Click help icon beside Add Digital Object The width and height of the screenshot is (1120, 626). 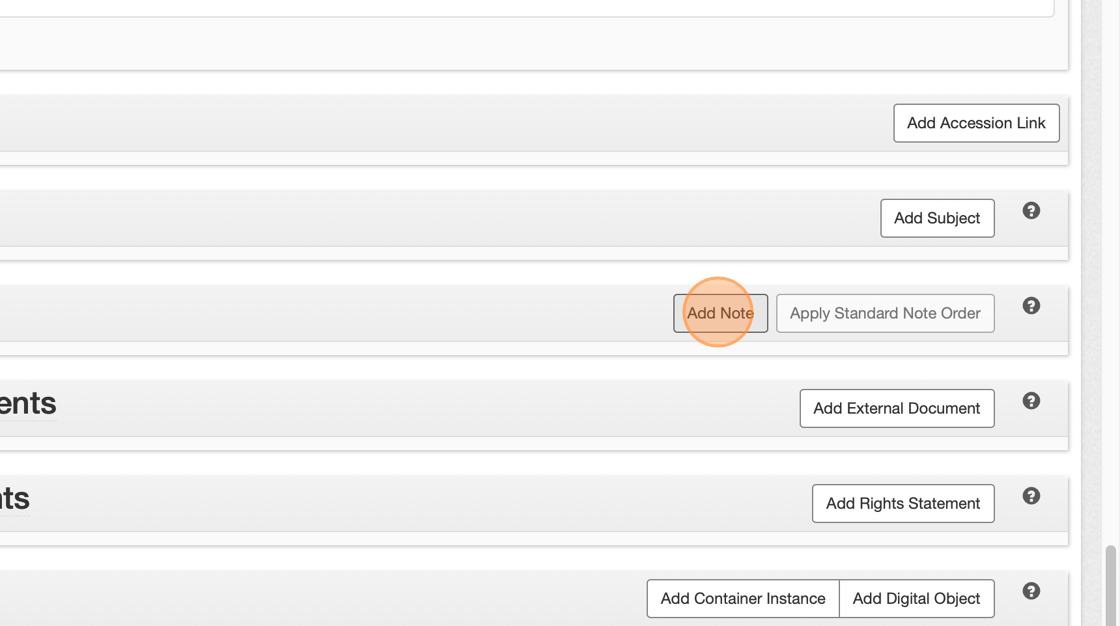tap(1031, 591)
